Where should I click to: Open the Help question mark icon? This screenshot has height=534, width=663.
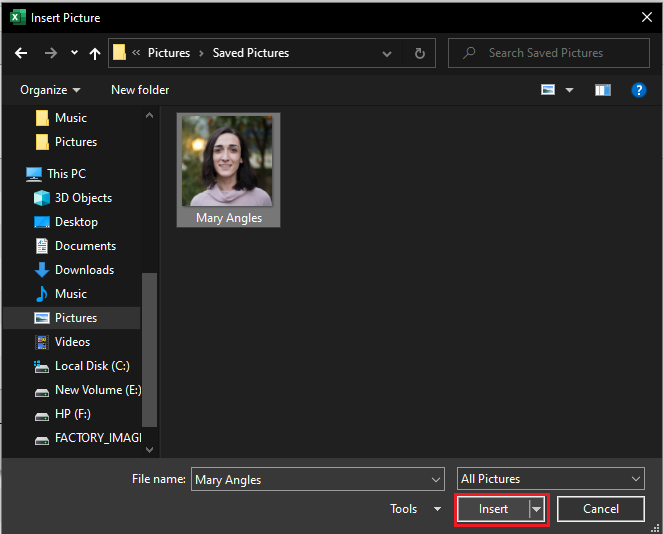(x=639, y=90)
